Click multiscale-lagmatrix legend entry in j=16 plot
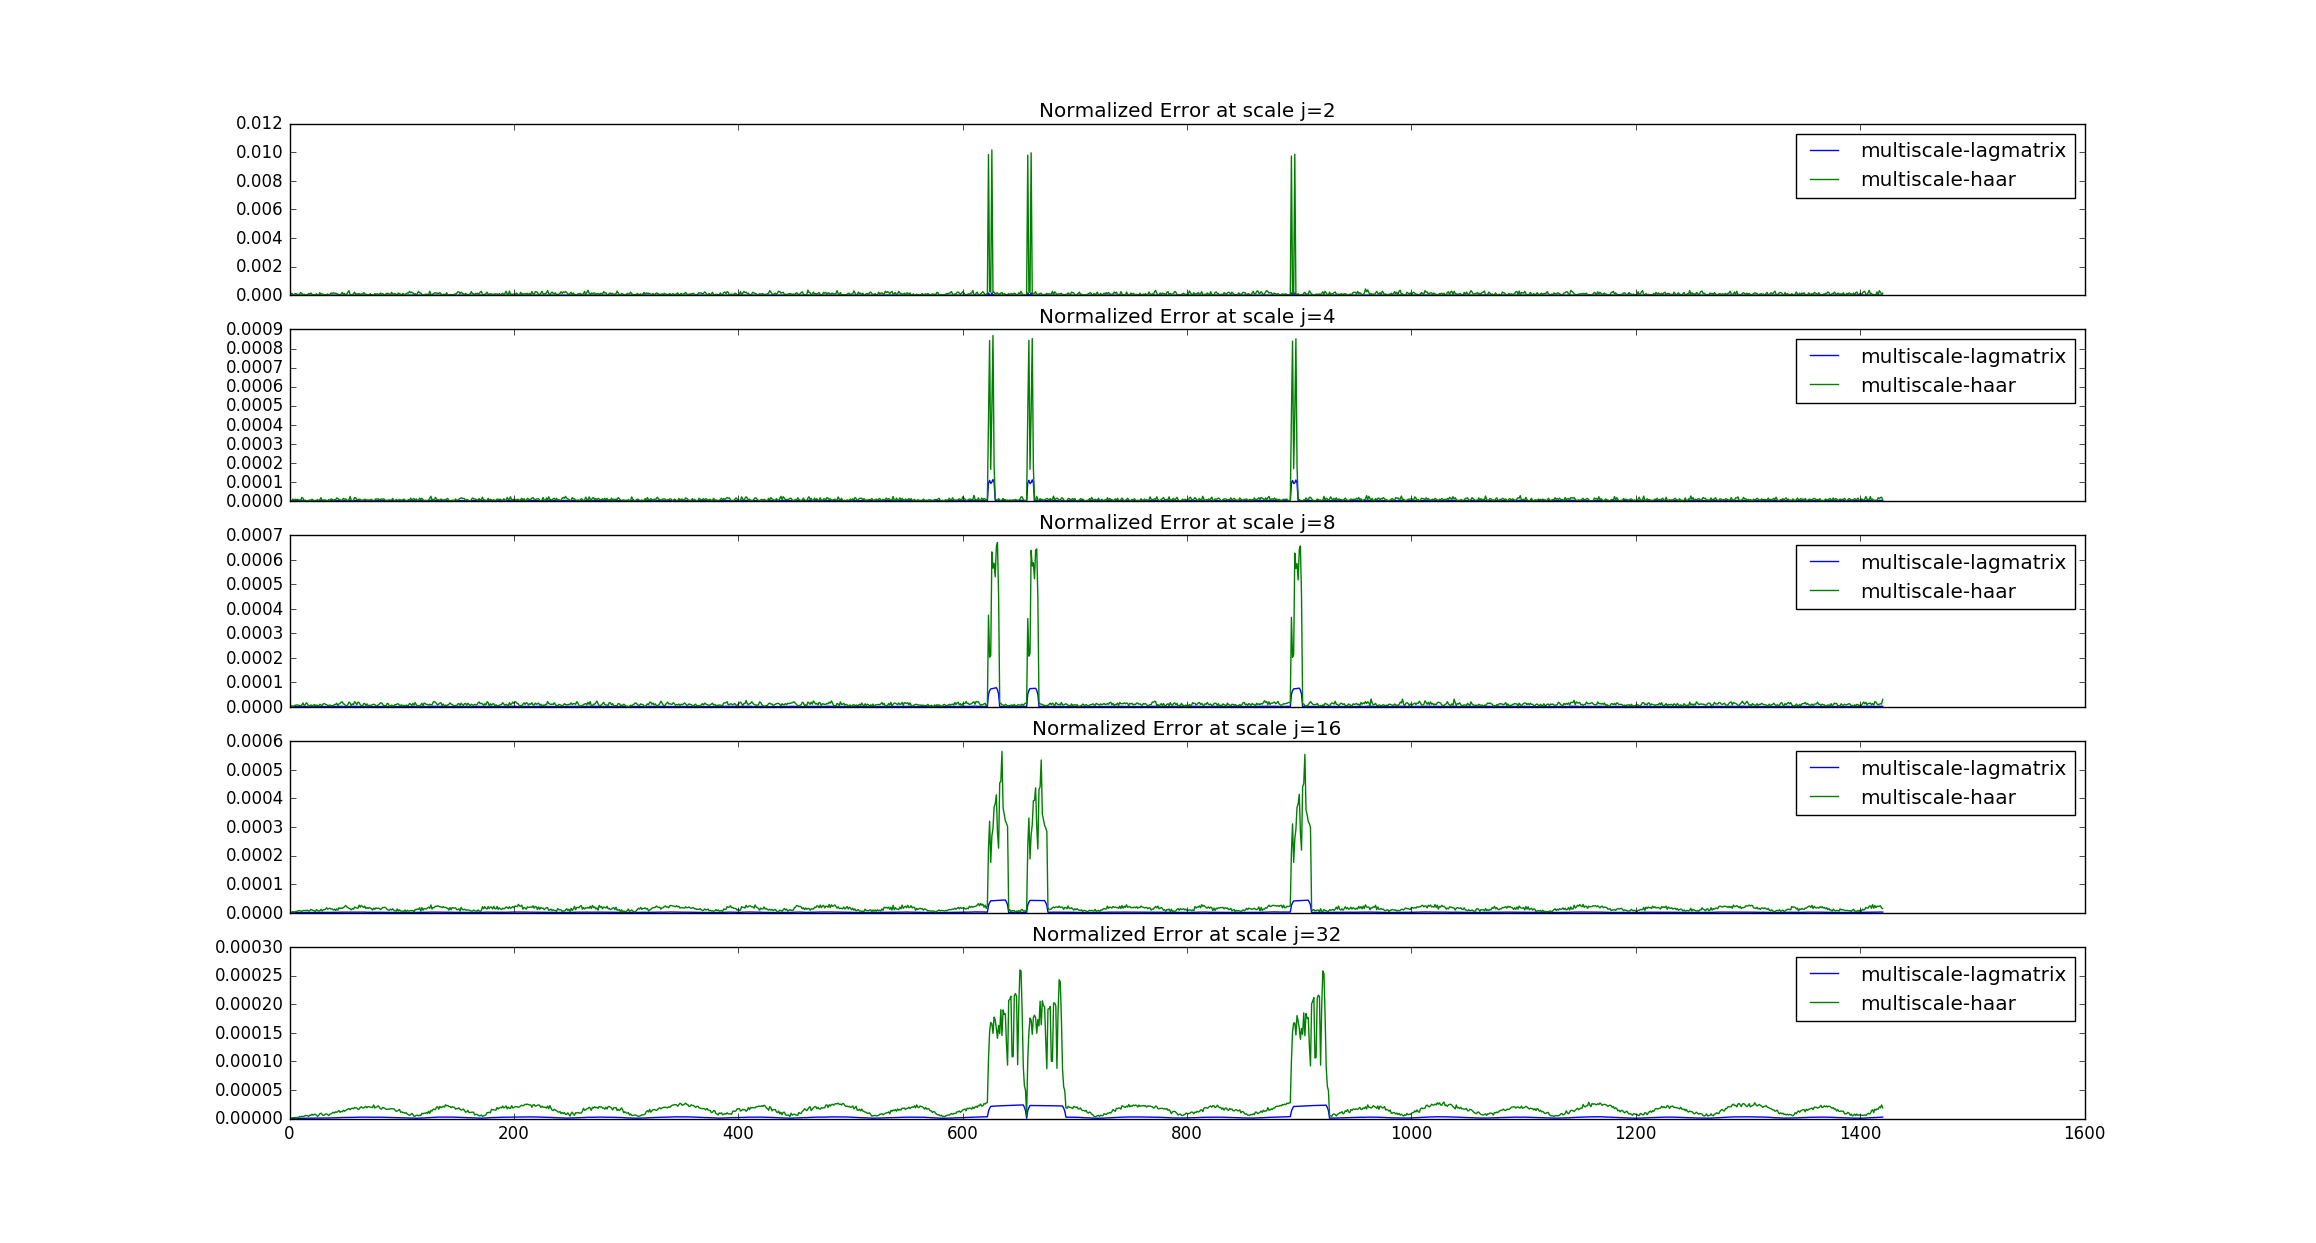Screen dimensions: 2316x1243 pyautogui.click(x=1962, y=769)
